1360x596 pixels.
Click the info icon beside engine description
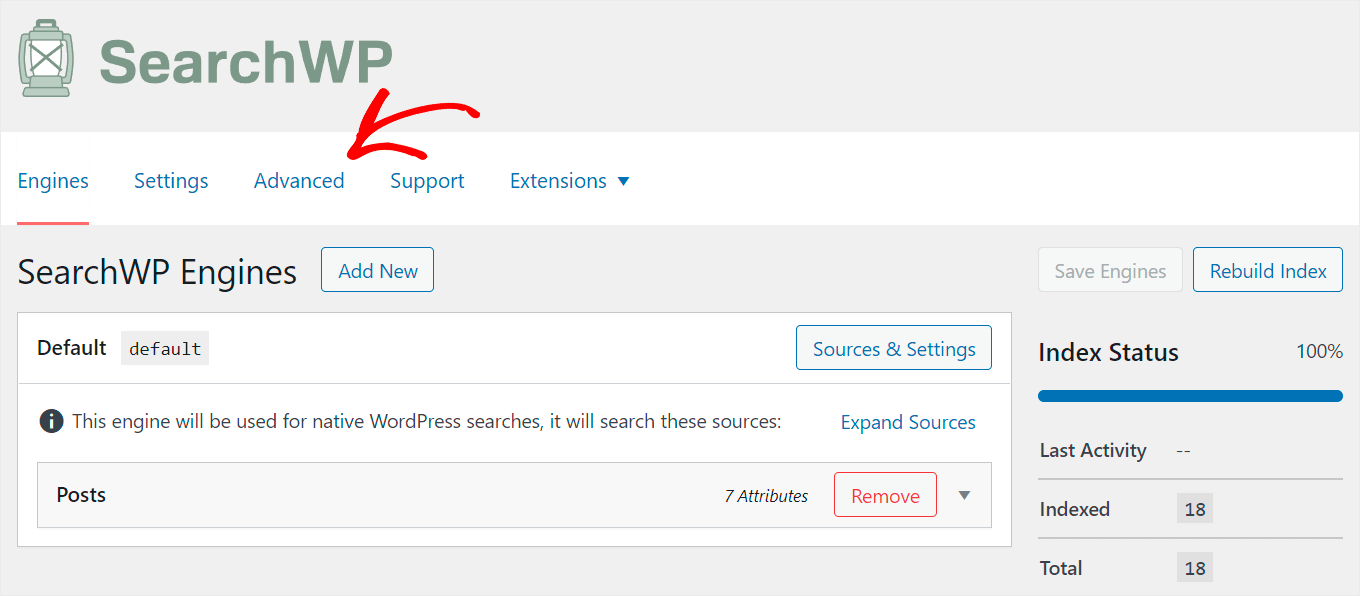[51, 421]
